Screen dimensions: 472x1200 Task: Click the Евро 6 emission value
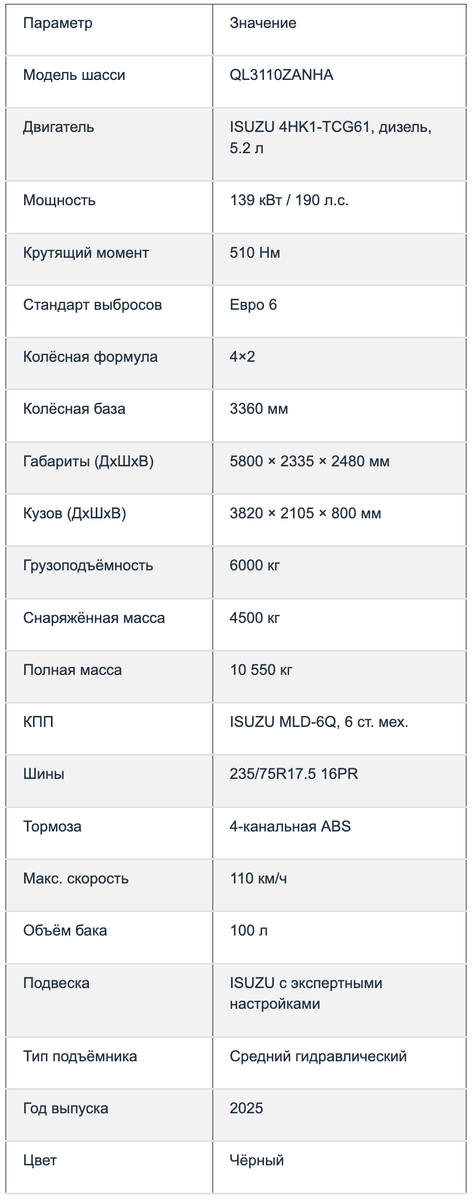click(254, 304)
